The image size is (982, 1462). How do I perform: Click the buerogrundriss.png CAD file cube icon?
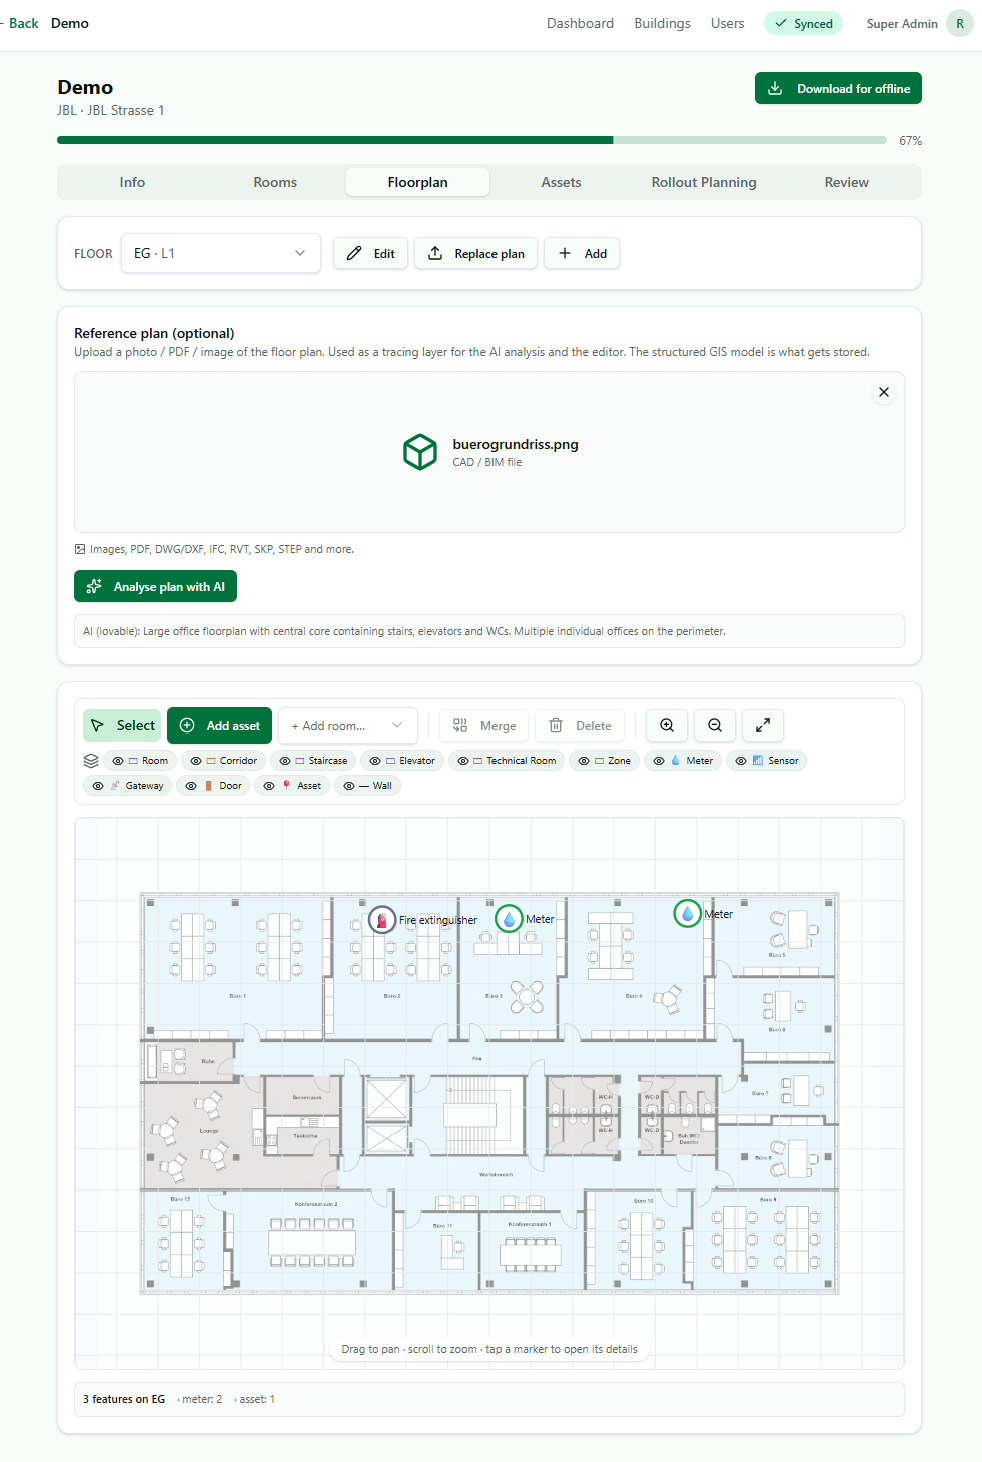click(x=420, y=452)
